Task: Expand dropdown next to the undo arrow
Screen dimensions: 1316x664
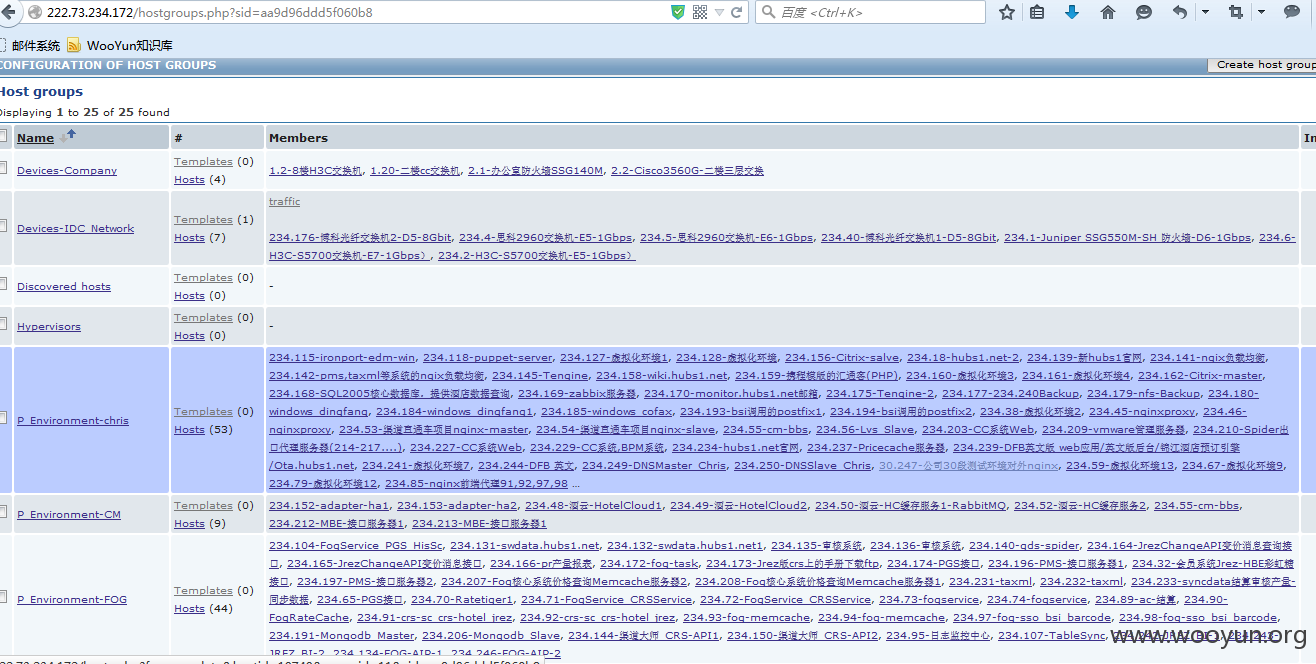Action: click(1205, 12)
